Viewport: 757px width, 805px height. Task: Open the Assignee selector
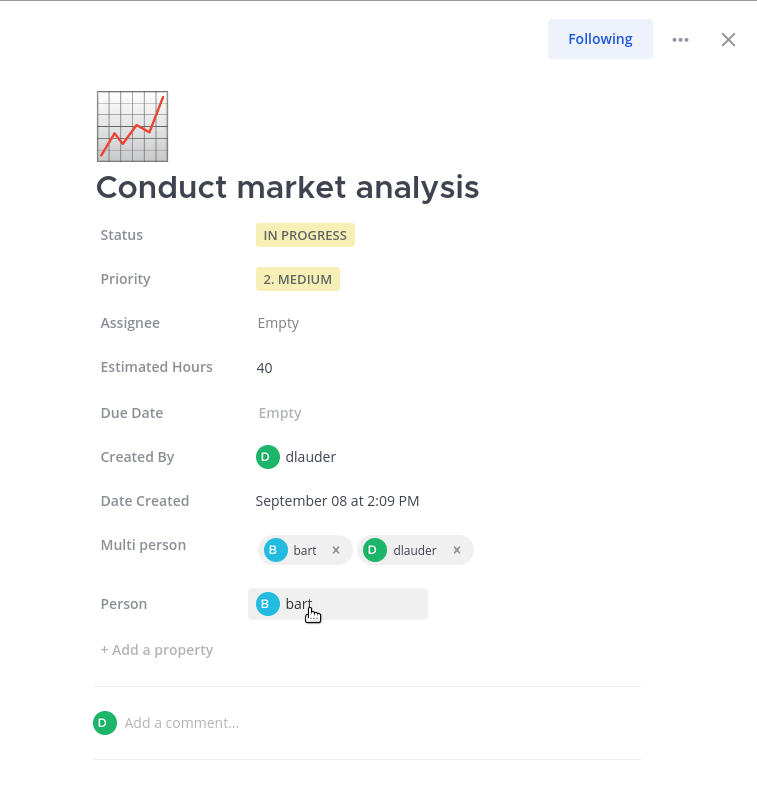pyautogui.click(x=278, y=323)
